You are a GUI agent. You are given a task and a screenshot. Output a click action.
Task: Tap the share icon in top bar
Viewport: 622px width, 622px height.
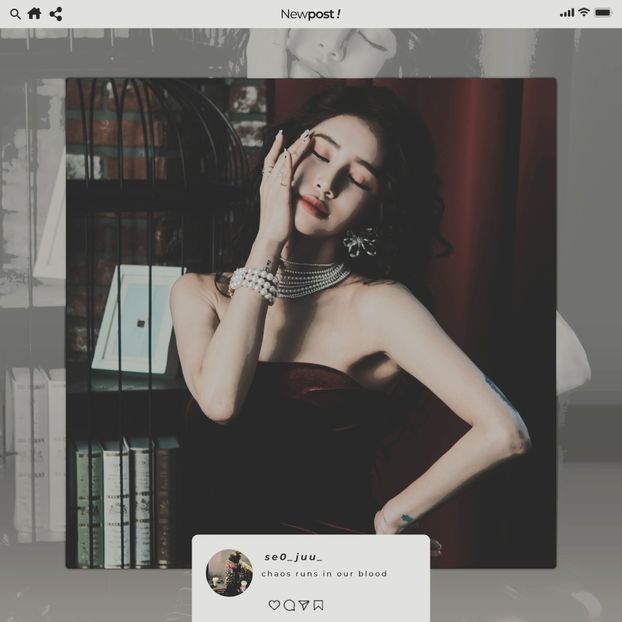point(56,14)
